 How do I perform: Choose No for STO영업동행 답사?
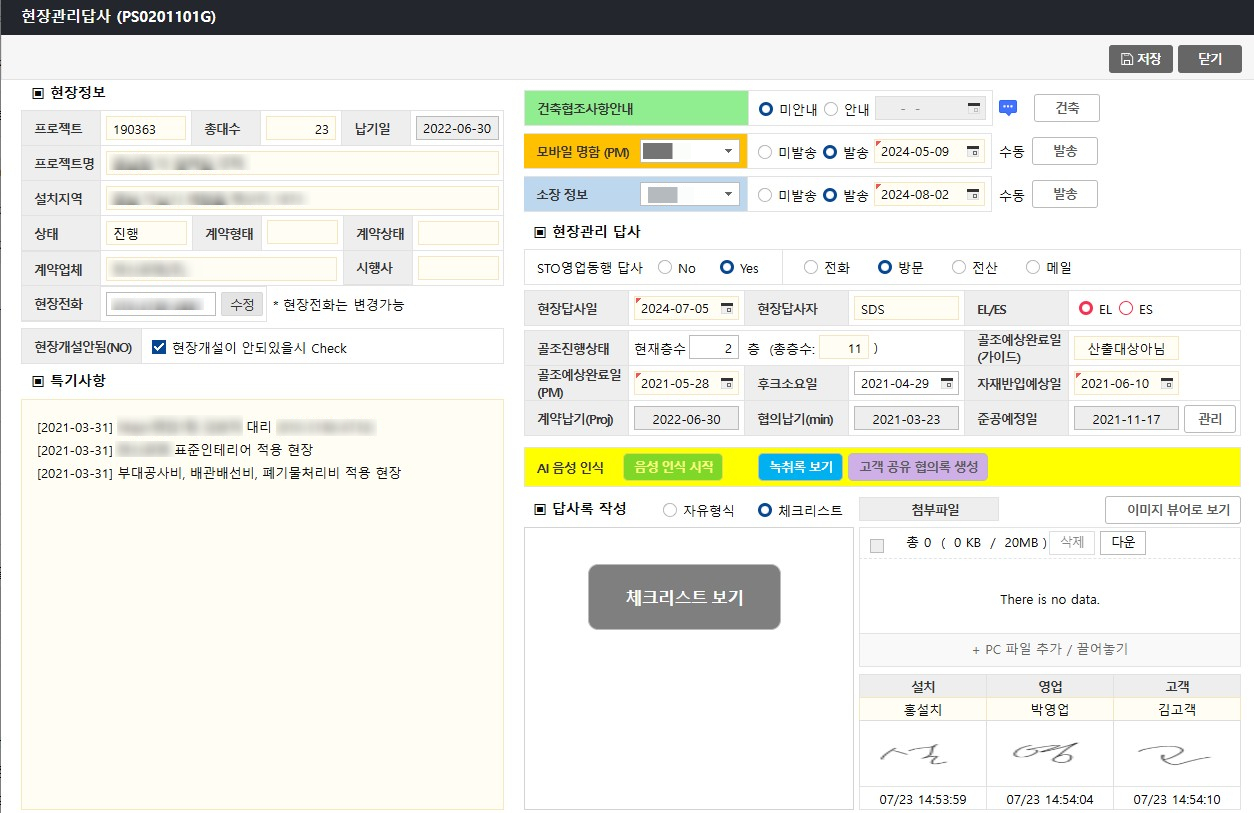665,268
